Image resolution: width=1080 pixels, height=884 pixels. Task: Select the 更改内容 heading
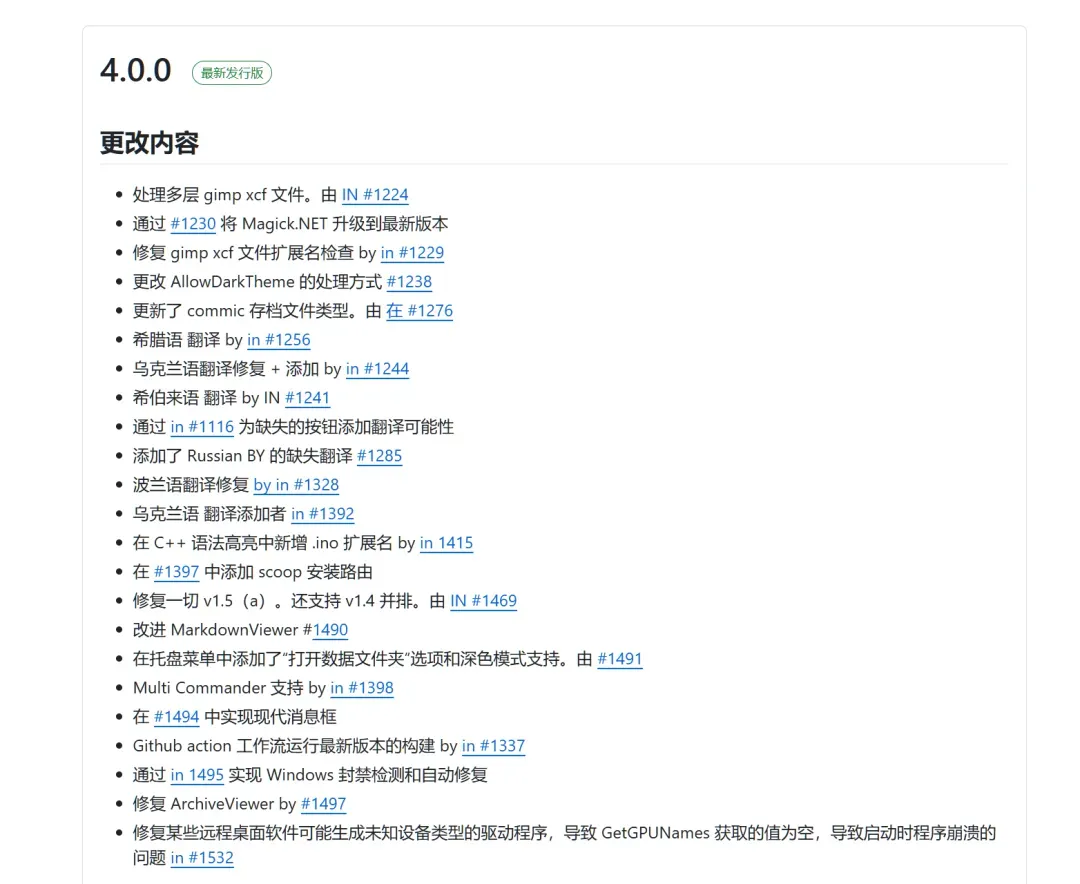pos(149,143)
